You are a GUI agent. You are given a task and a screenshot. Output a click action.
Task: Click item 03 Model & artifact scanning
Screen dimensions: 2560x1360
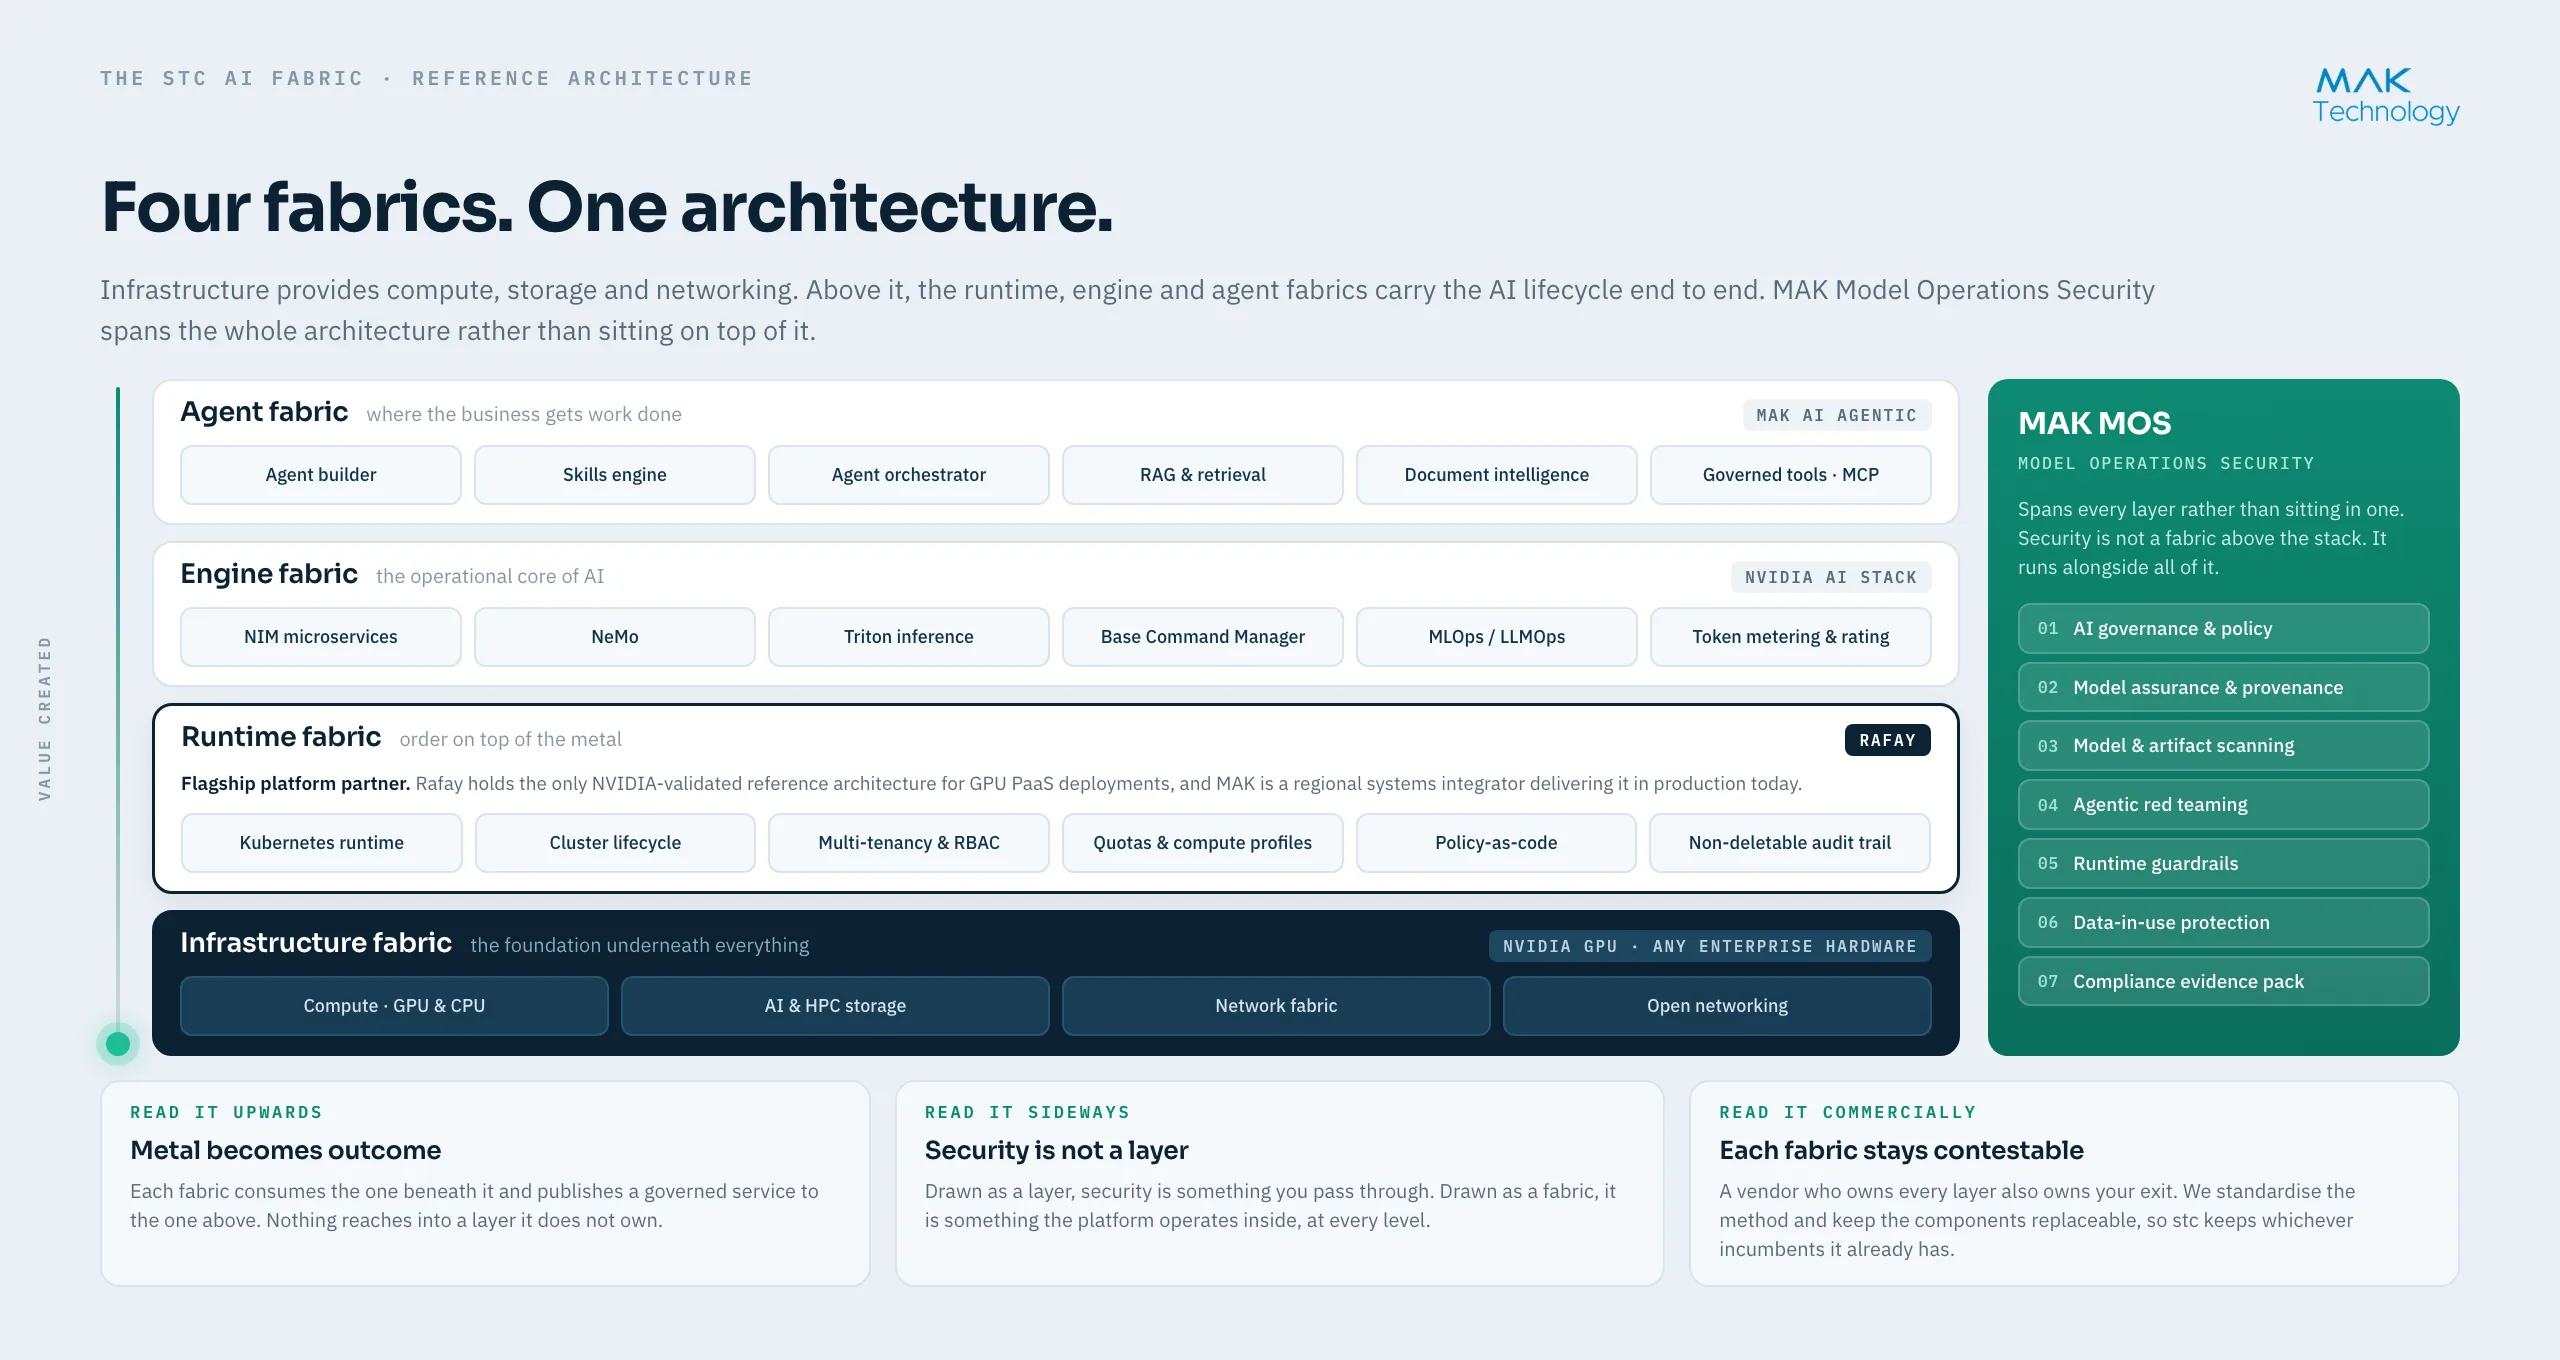(x=2223, y=746)
